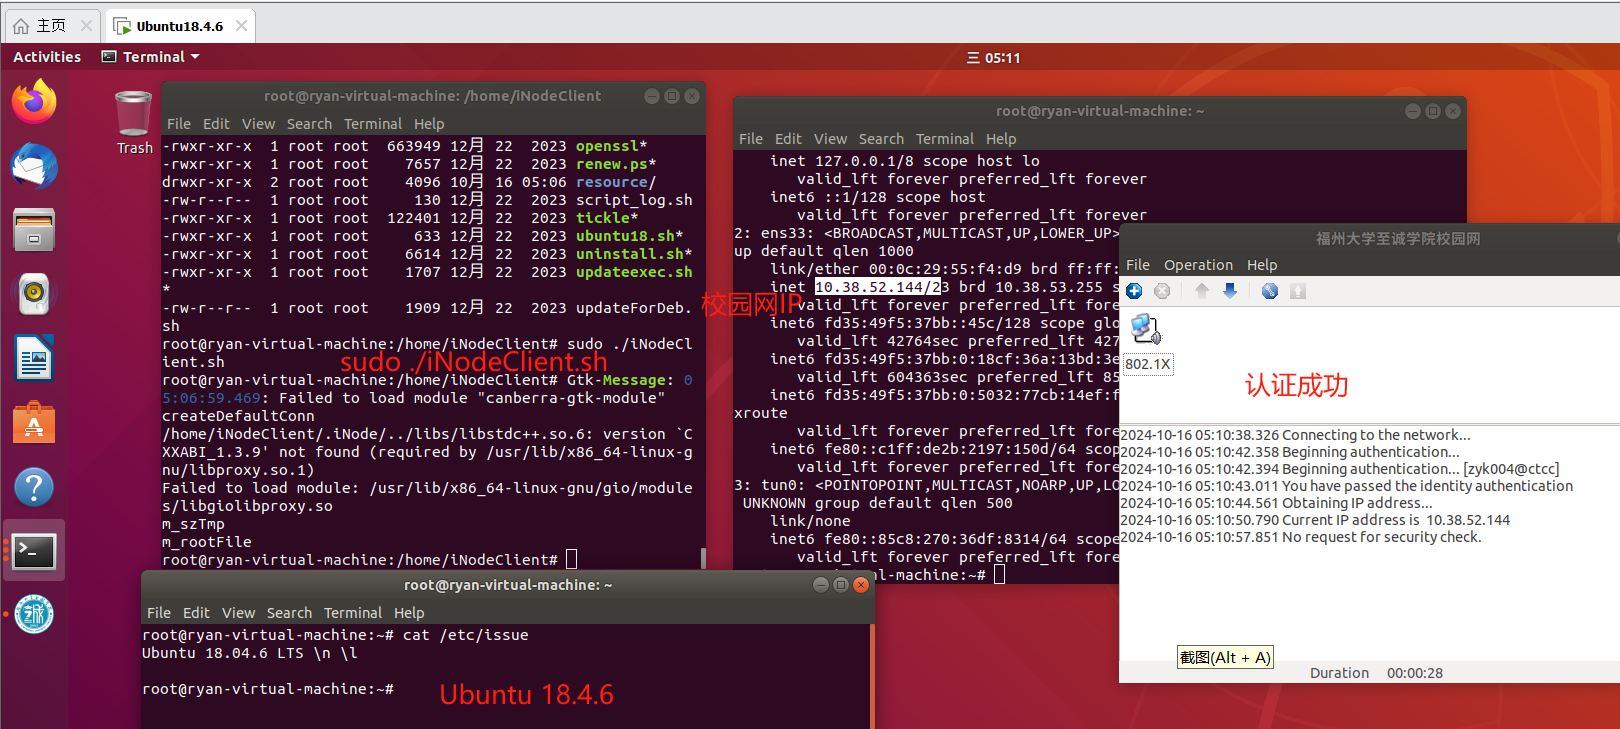Click the 'You have passed the identity authentication' line
The image size is (1620, 729).
click(x=1346, y=486)
